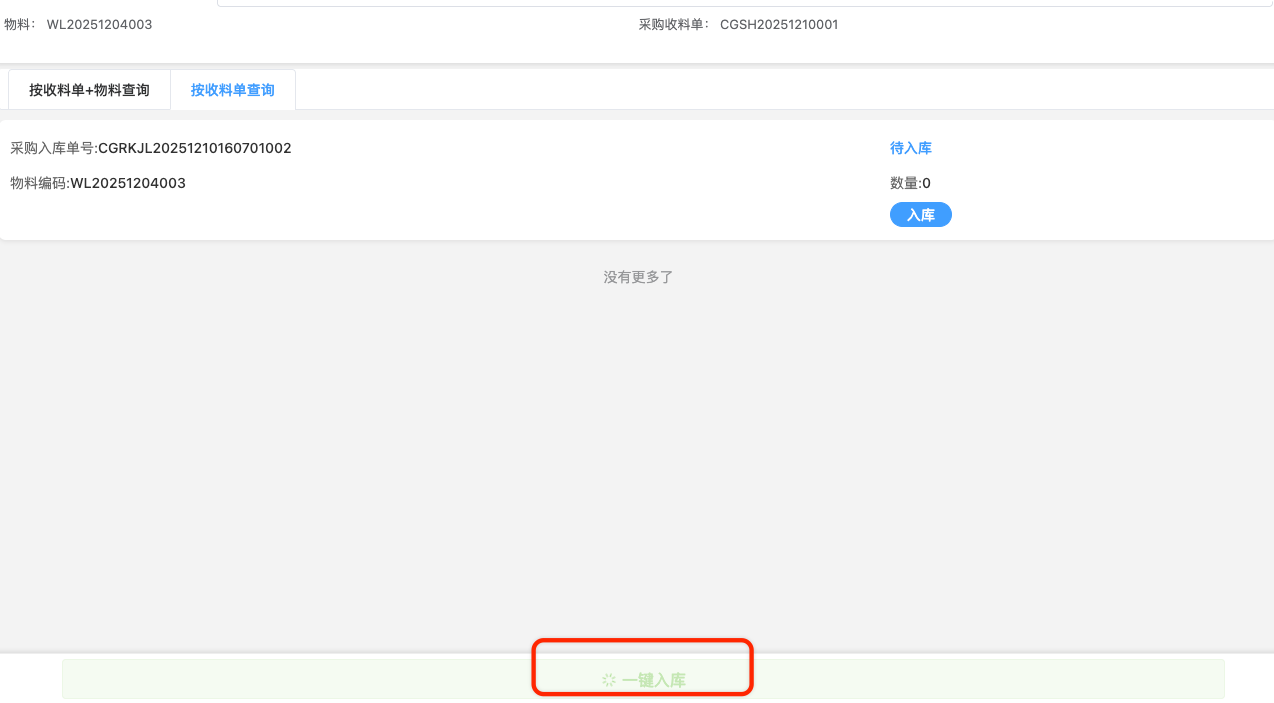Click the blank tab bar area right of 按收料单查询

780,90
